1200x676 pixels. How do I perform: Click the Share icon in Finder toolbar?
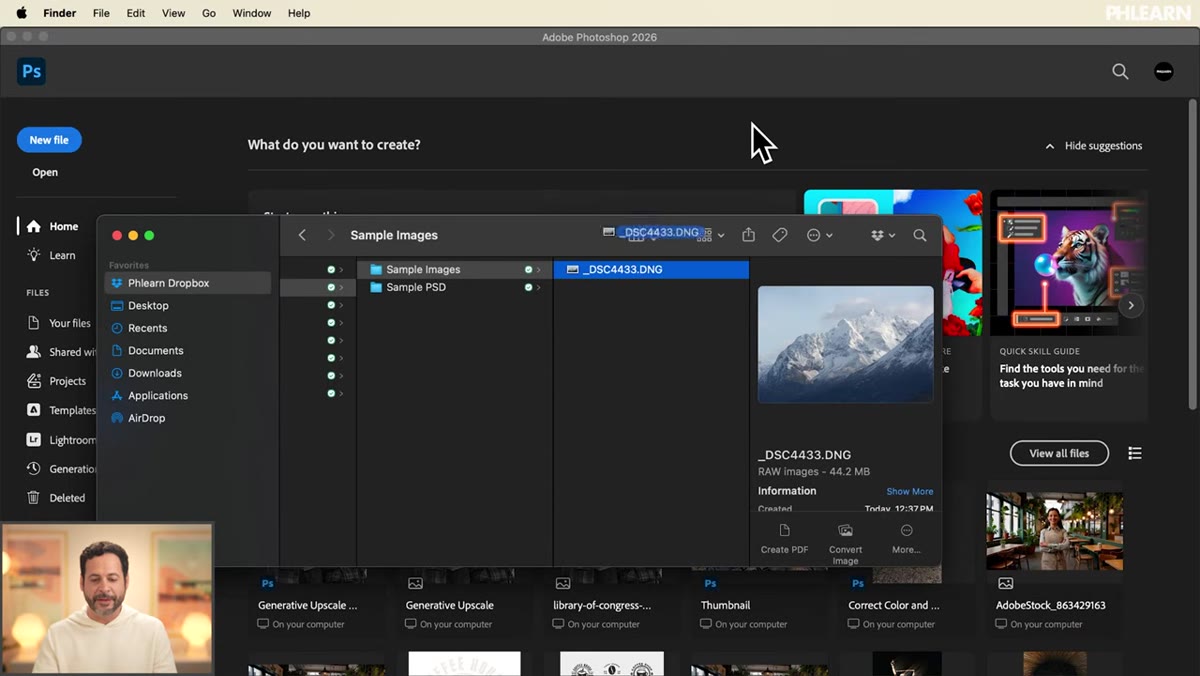[748, 235]
